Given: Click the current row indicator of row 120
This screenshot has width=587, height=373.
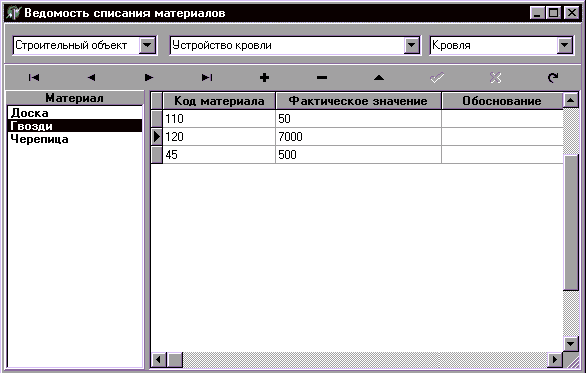Looking at the screenshot, I should [x=157, y=137].
